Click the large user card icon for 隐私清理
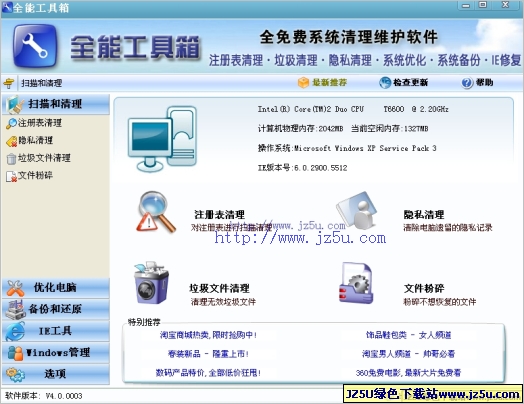 [358, 210]
